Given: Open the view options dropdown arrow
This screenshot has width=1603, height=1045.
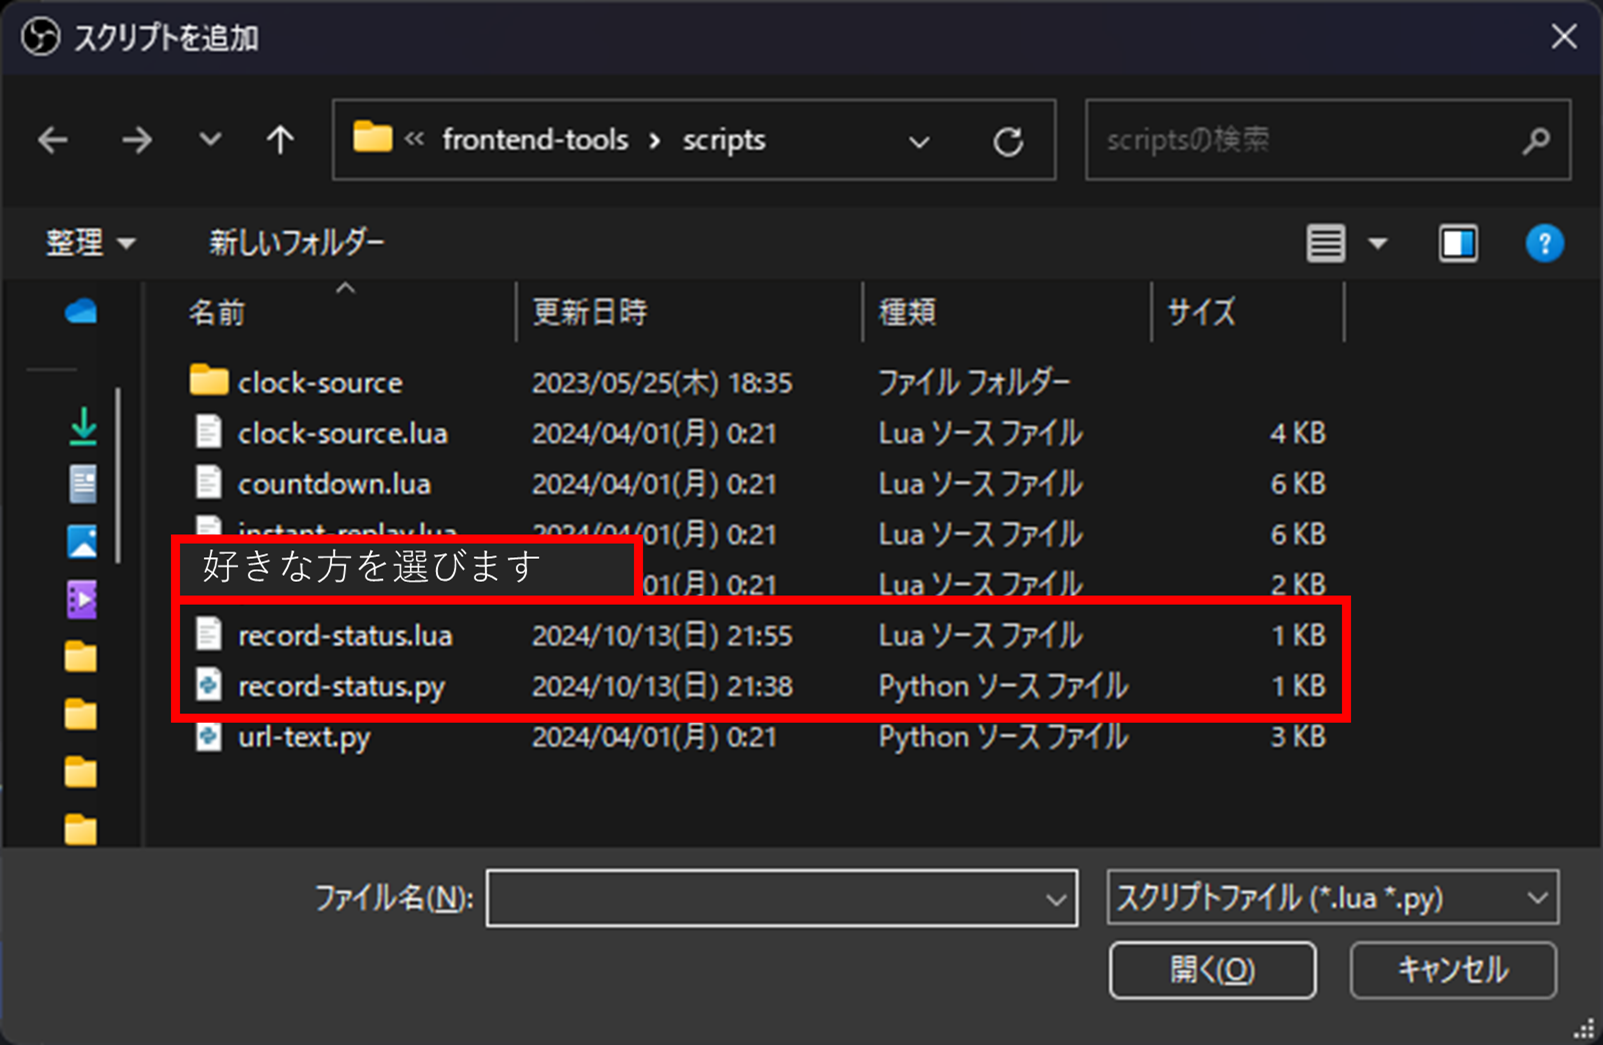Looking at the screenshot, I should click(1378, 243).
